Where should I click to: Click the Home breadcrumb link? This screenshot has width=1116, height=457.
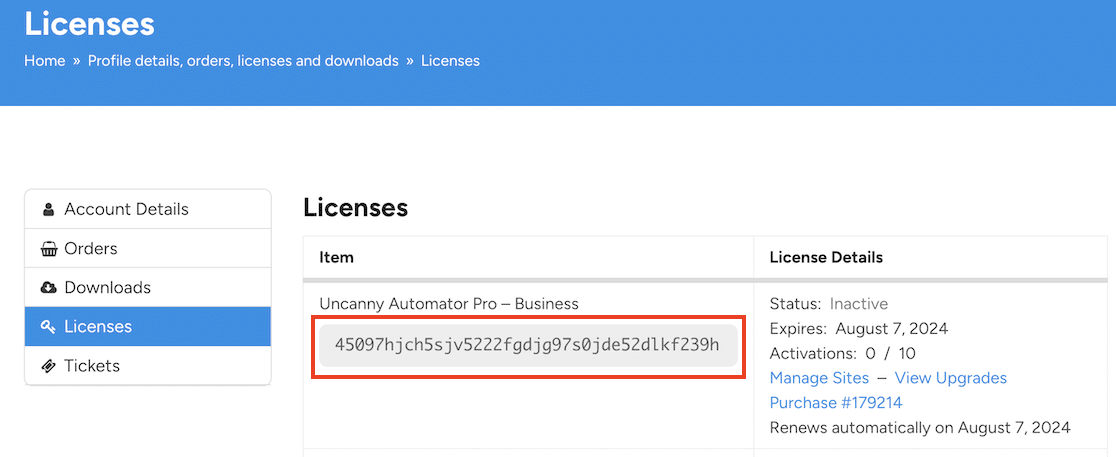(45, 61)
